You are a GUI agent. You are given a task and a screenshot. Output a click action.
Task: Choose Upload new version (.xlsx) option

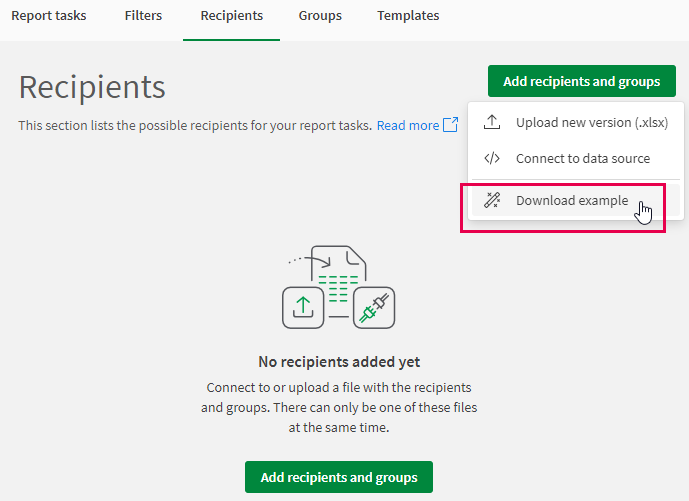tap(591, 123)
